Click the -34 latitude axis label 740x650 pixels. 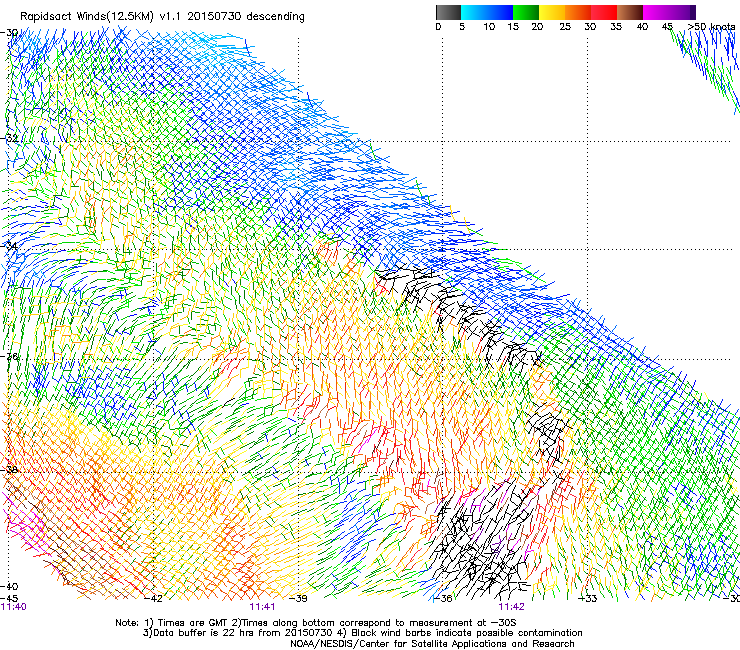(x=9, y=246)
